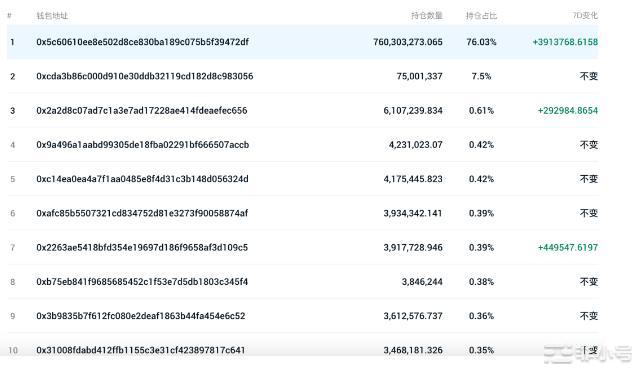Screen dimensions: 640x372
Task: Click the 7D change value +449547.6197
Action: pyautogui.click(x=568, y=247)
